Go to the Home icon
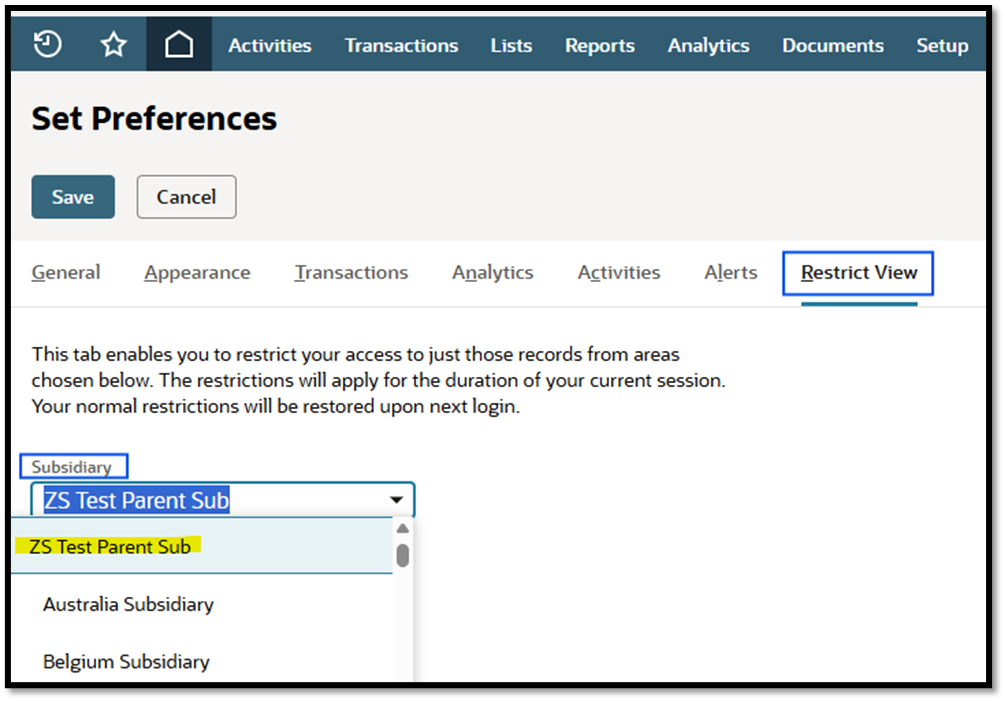Image resolution: width=1005 pixels, height=701 pixels. [179, 45]
